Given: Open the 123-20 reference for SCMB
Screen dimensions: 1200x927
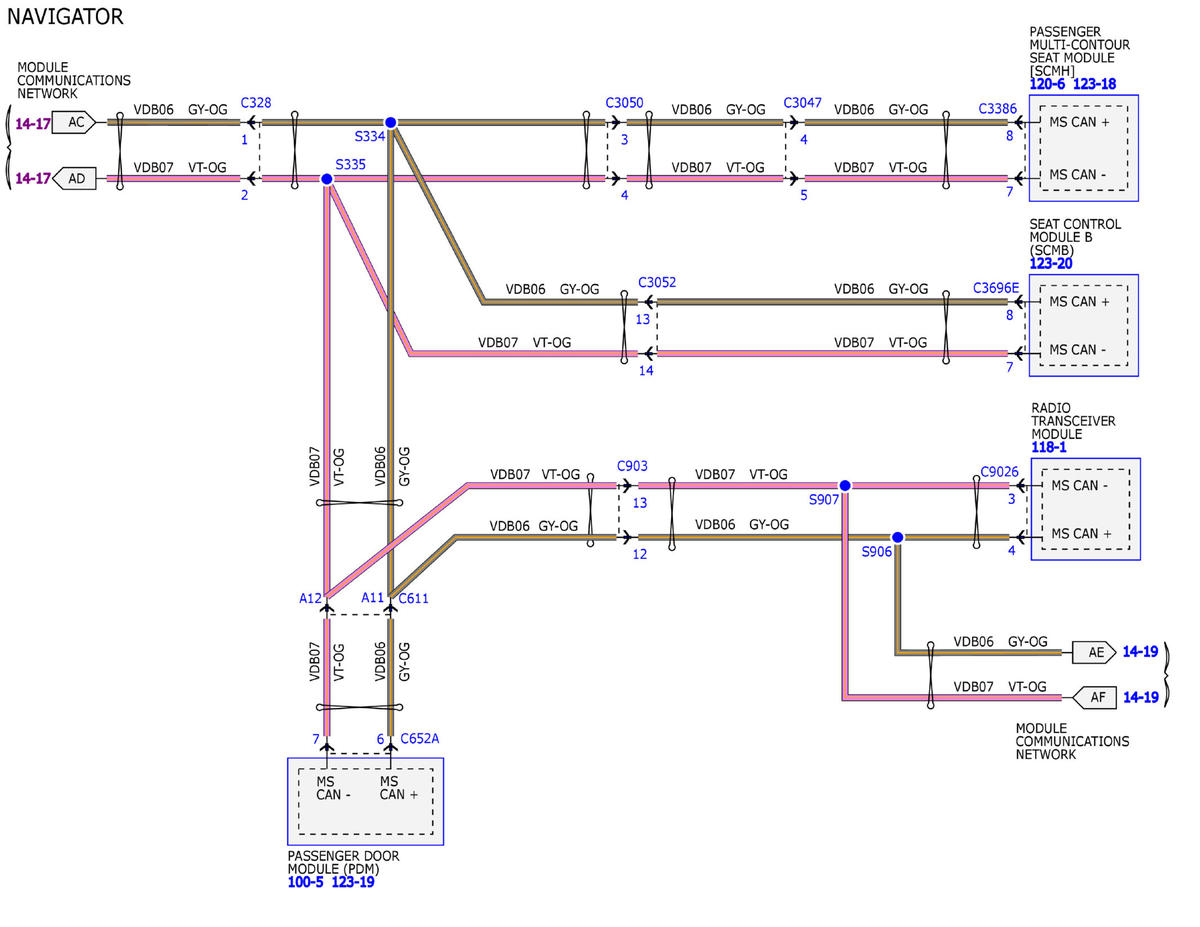Looking at the screenshot, I should (1052, 264).
